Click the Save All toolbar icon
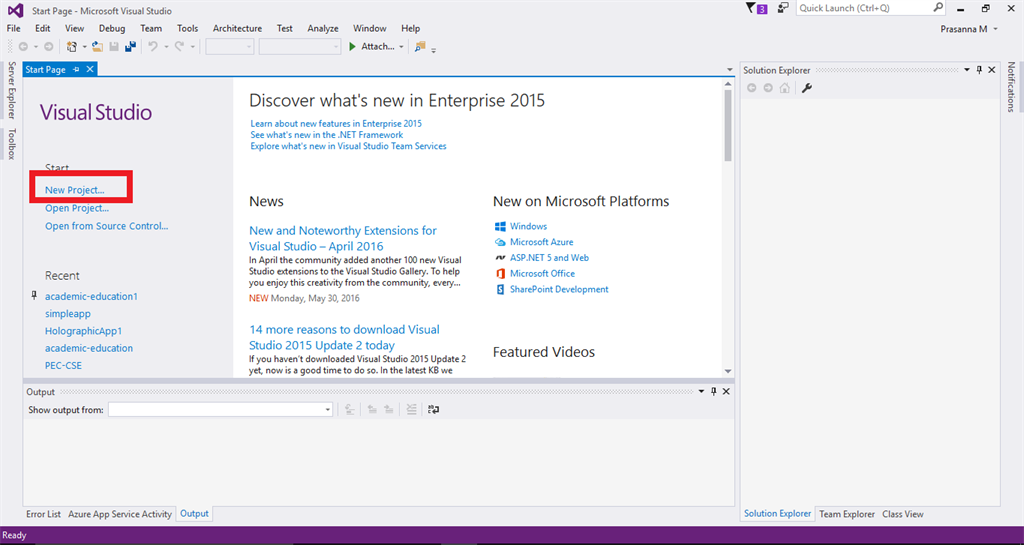1024x545 pixels. (x=130, y=46)
